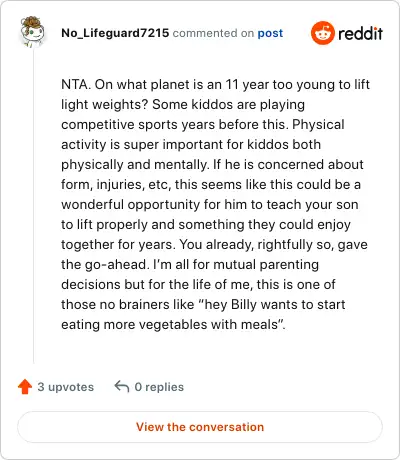
Task: Click the line starting "wonderful opportunity for him"
Action: (210, 205)
